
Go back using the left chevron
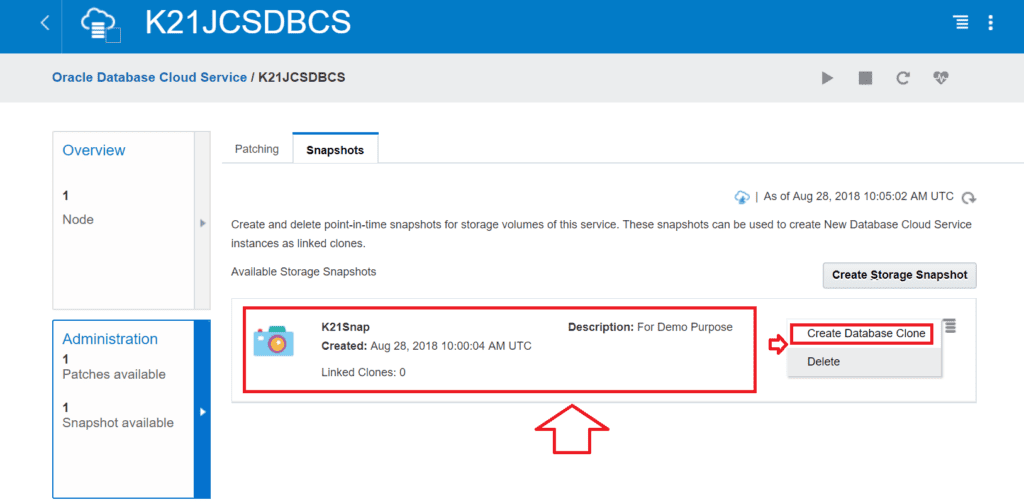[x=44, y=23]
